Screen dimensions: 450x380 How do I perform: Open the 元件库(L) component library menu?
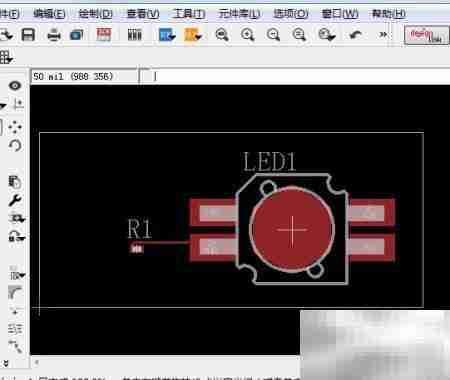tap(239, 14)
